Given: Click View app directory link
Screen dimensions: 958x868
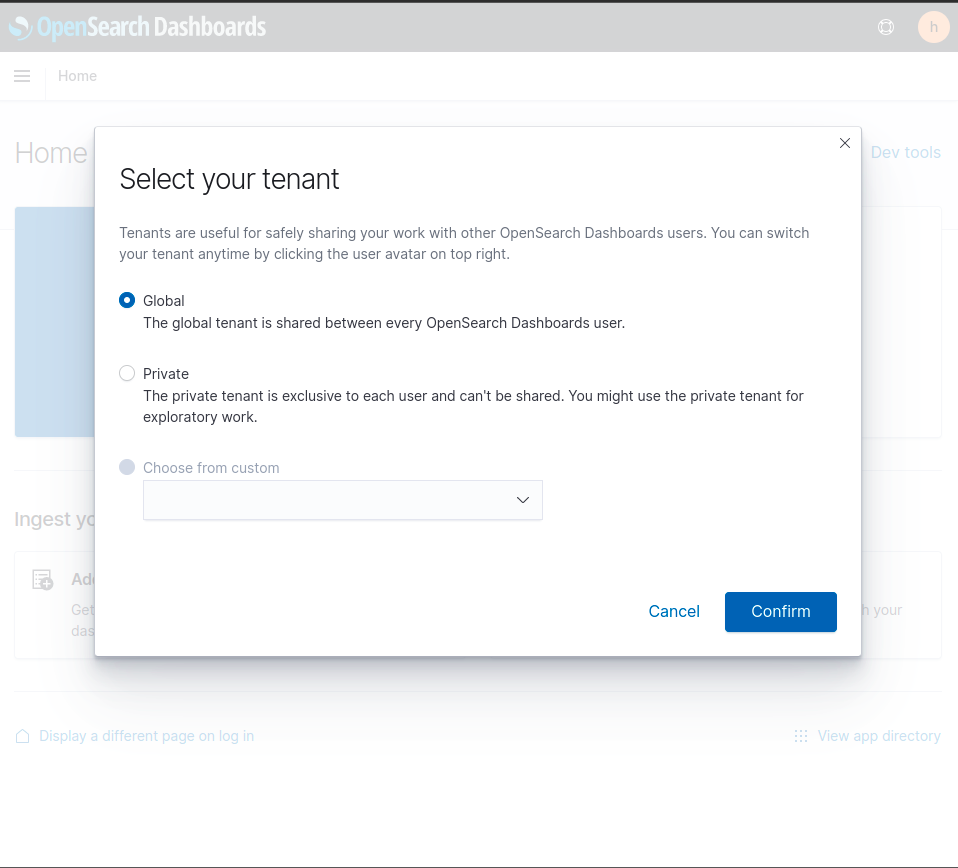Looking at the screenshot, I should (878, 736).
